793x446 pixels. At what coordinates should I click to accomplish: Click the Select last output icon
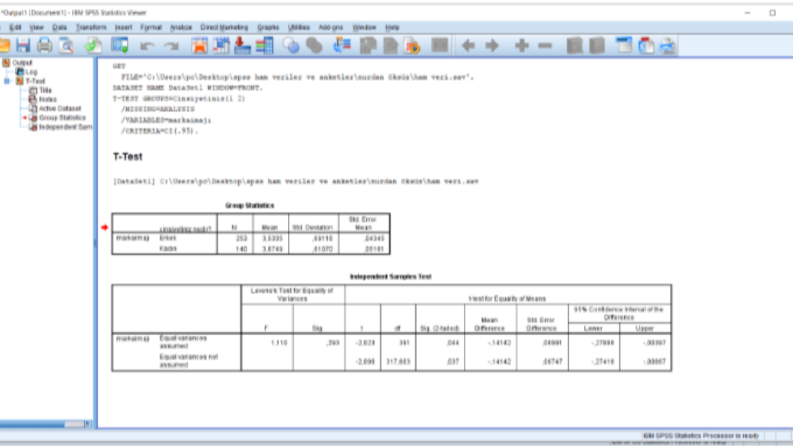point(342,46)
